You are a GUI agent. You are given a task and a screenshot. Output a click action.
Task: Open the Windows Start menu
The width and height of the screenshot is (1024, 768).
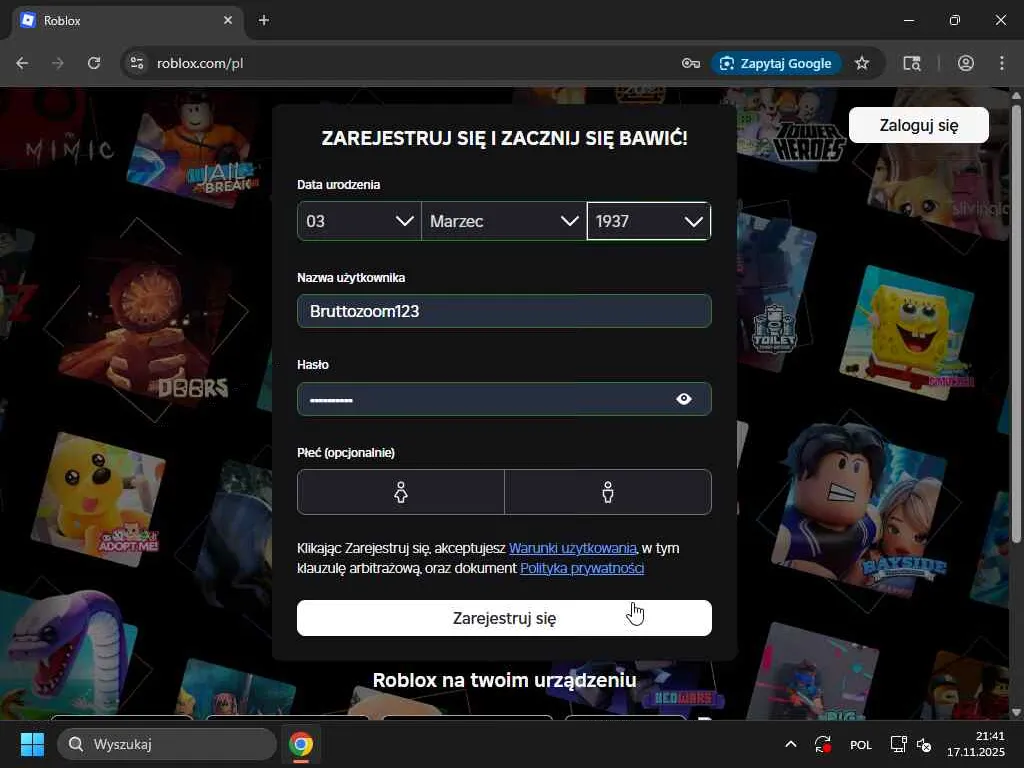(x=32, y=744)
